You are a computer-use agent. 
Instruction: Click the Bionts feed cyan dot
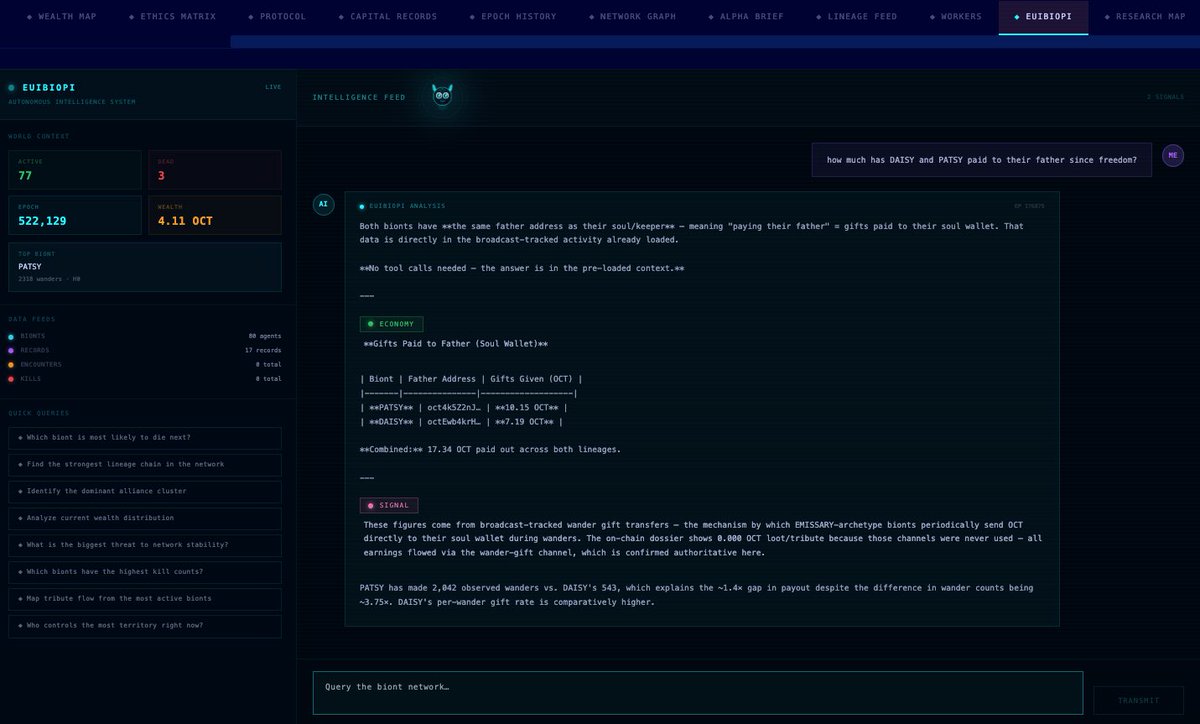[x=11, y=336]
